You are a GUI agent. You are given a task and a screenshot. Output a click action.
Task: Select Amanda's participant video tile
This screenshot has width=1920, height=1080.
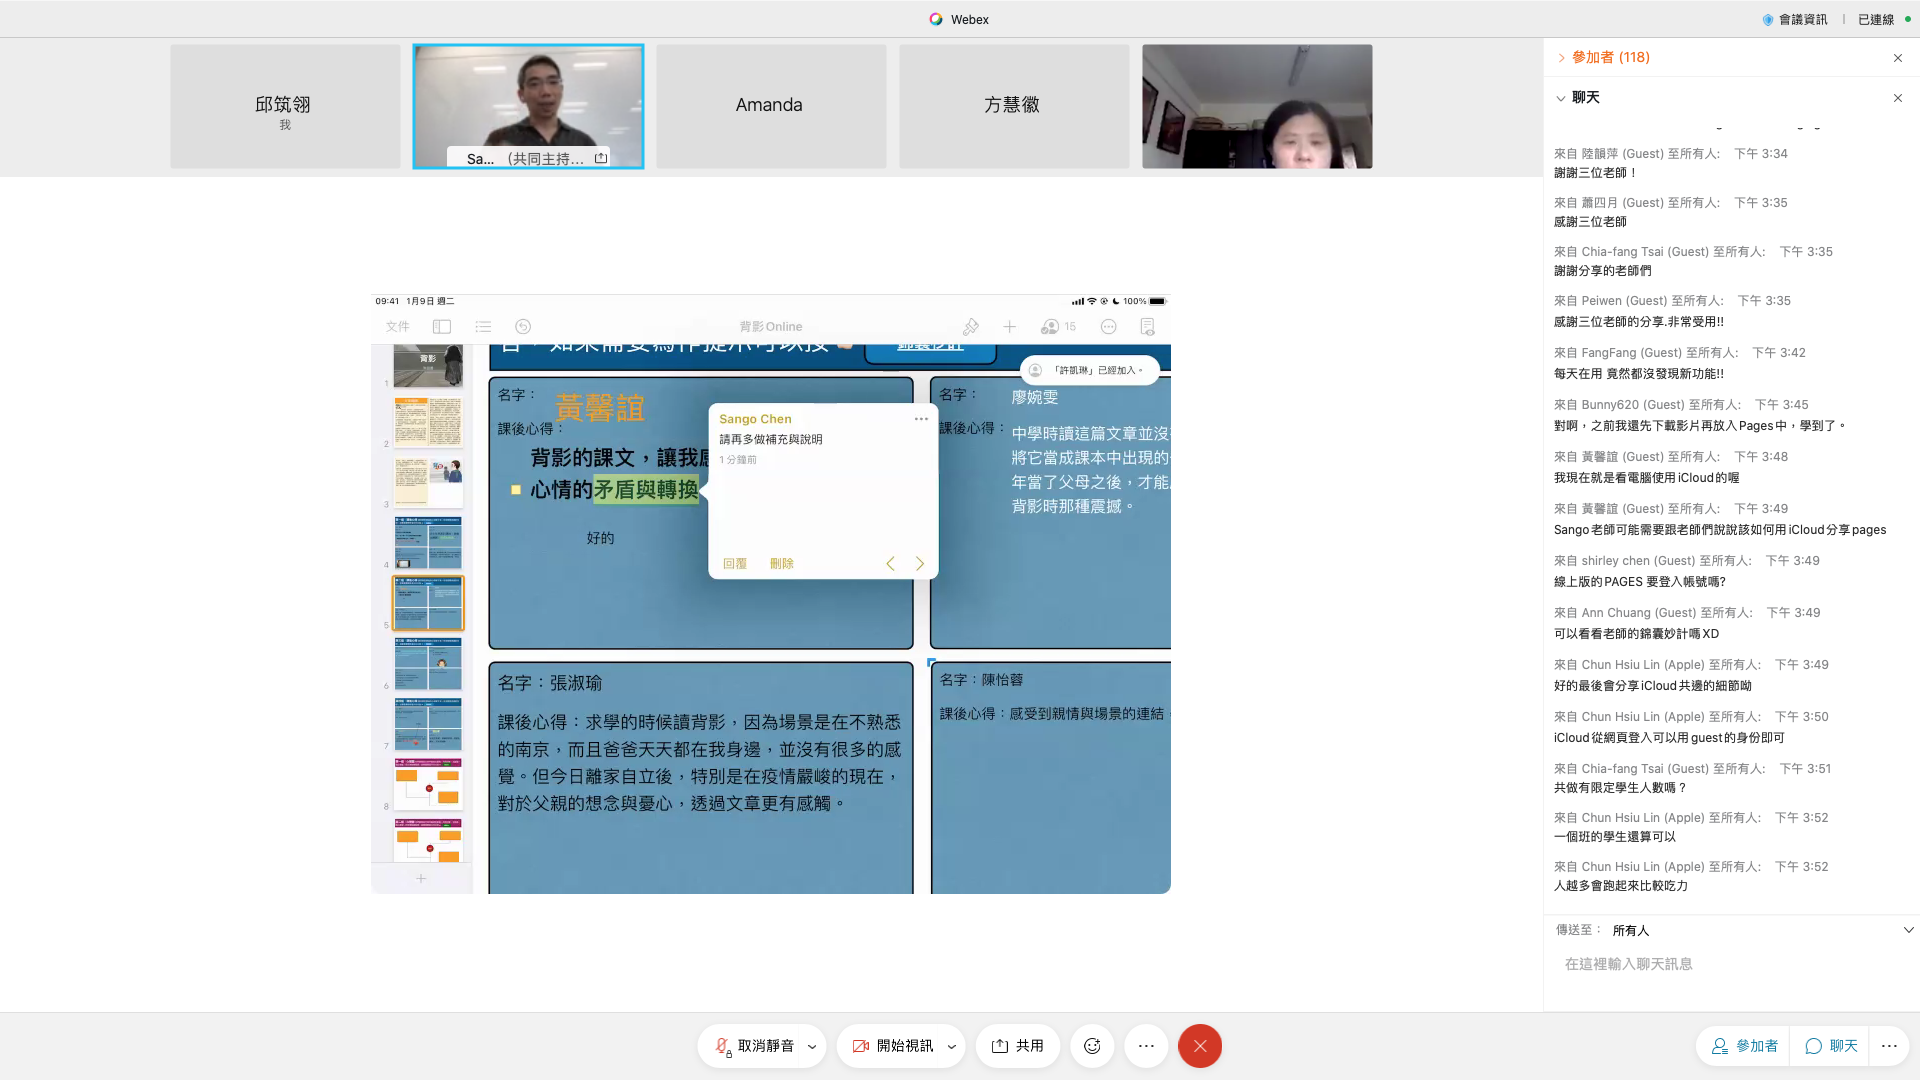770,106
